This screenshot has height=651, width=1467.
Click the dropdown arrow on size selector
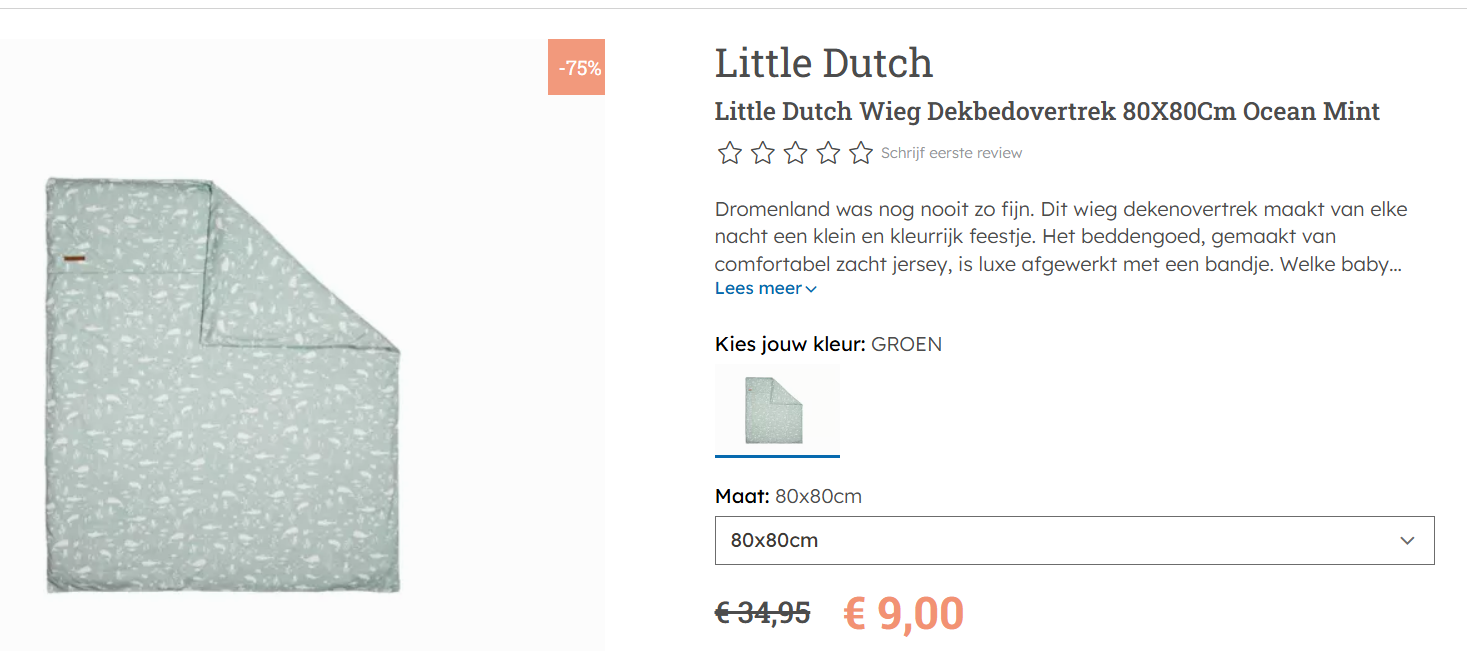tap(1408, 540)
